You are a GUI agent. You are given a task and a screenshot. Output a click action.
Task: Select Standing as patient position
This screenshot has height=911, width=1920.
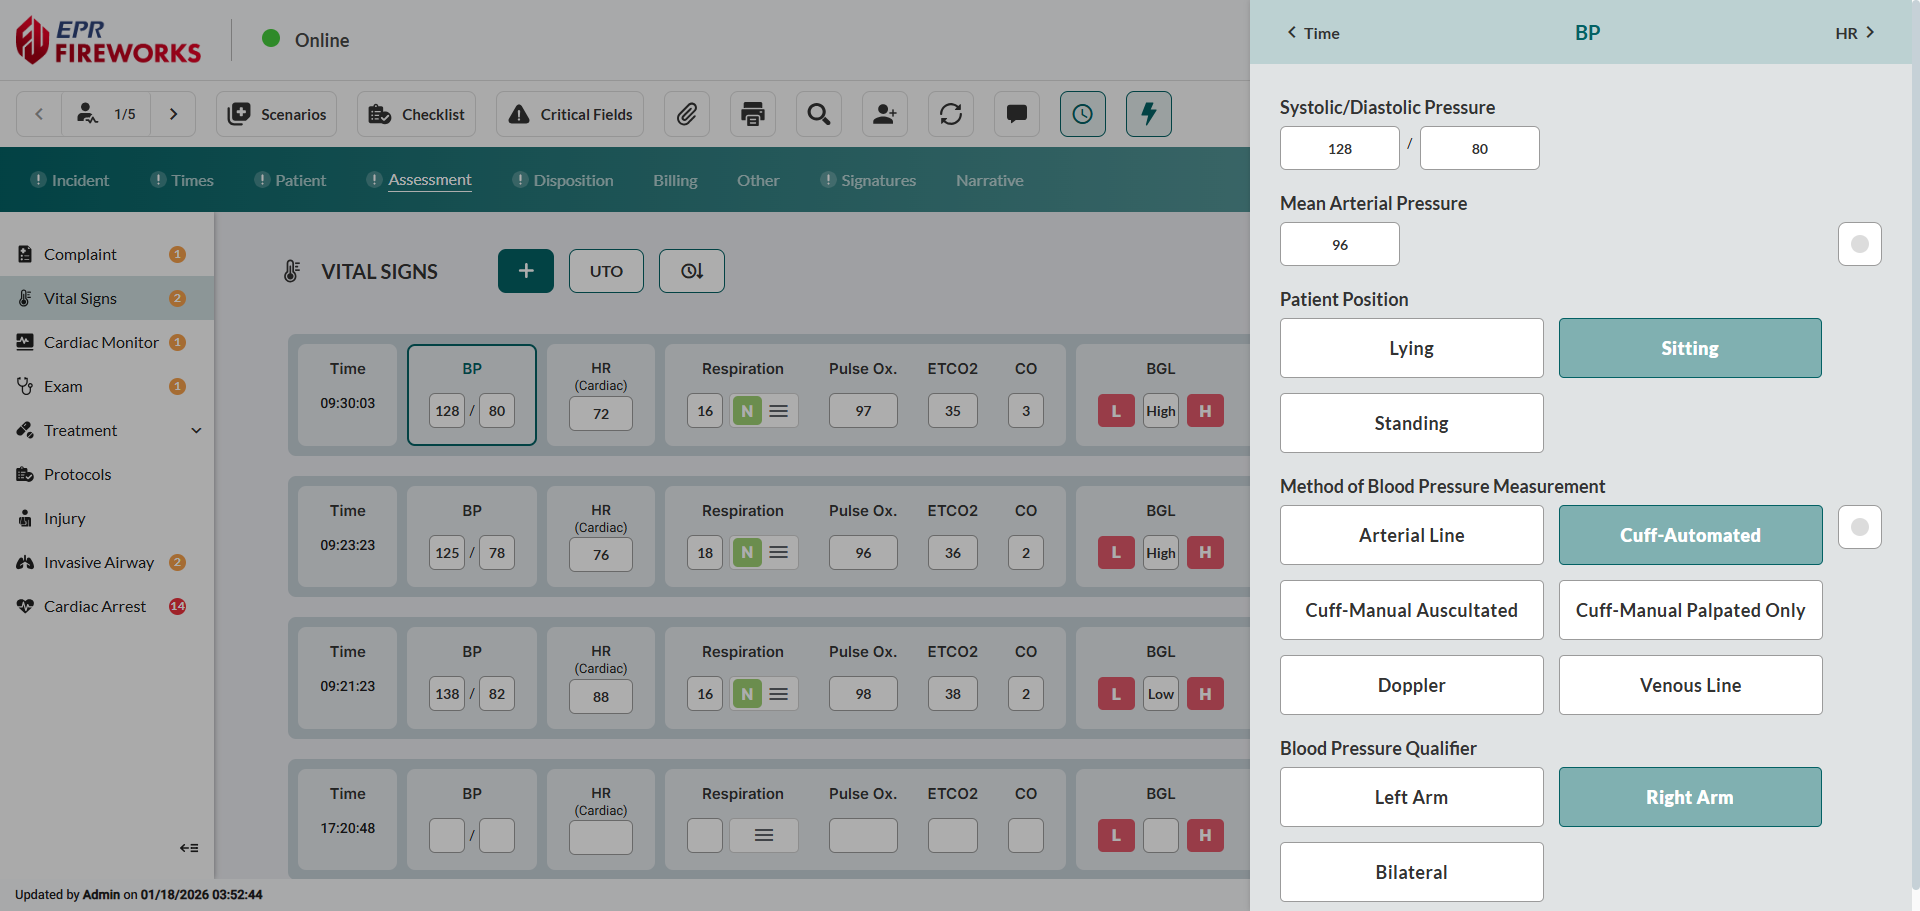pyautogui.click(x=1411, y=422)
